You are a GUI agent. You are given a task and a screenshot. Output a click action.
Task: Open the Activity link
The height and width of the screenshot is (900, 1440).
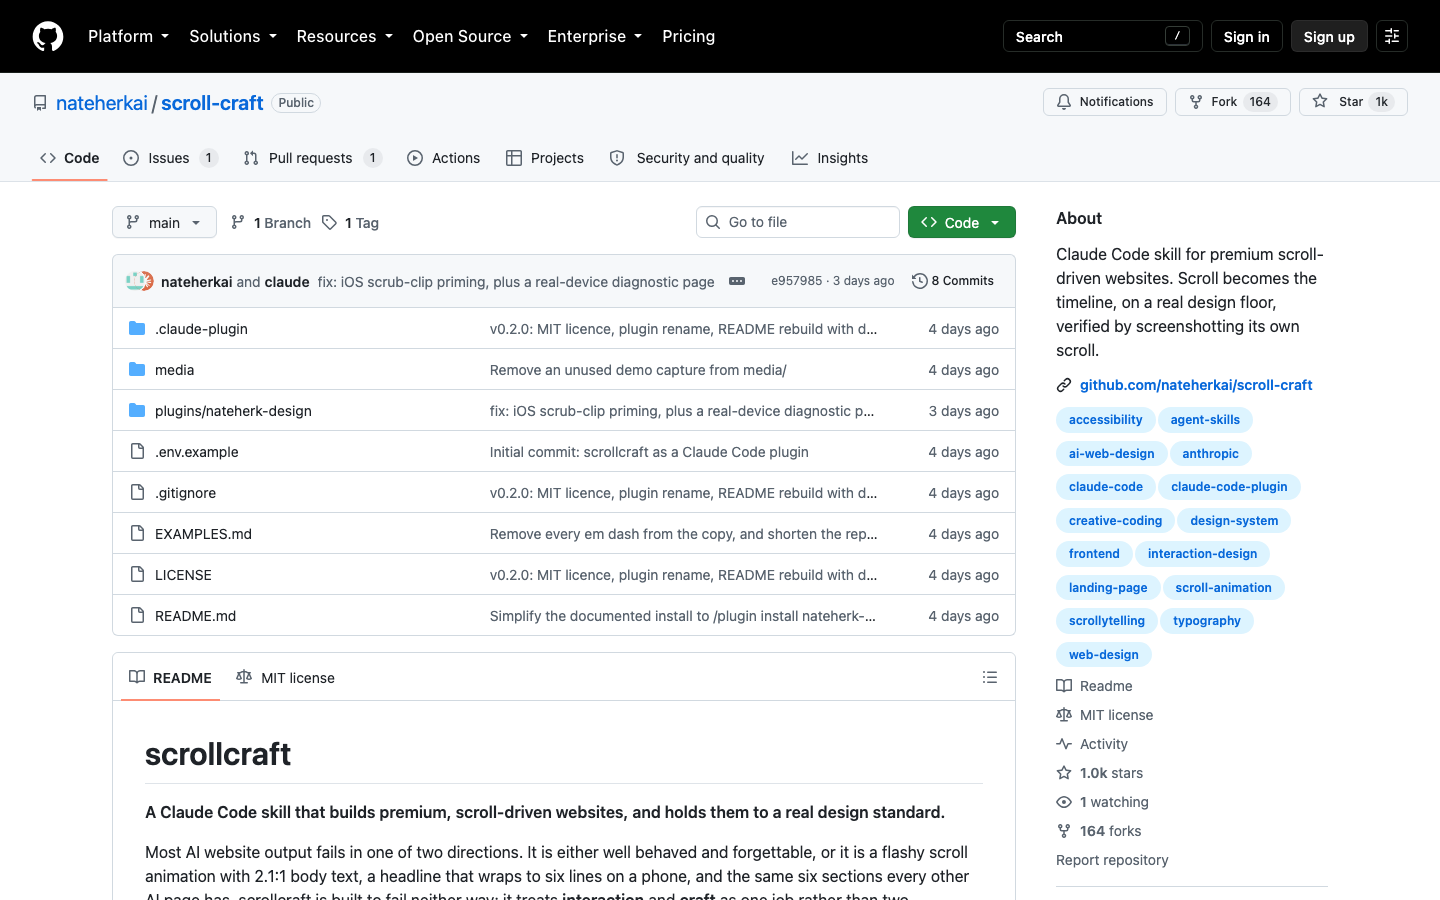(x=1092, y=744)
